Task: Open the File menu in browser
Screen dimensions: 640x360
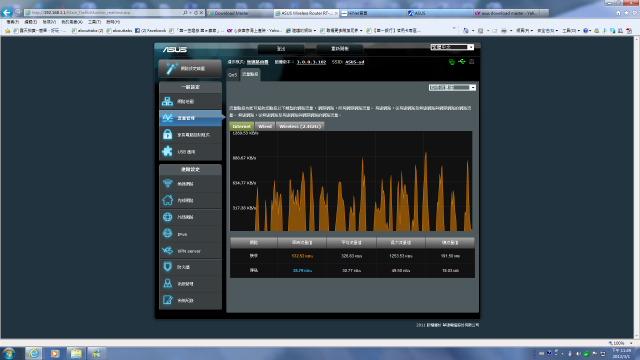Action: point(13,22)
